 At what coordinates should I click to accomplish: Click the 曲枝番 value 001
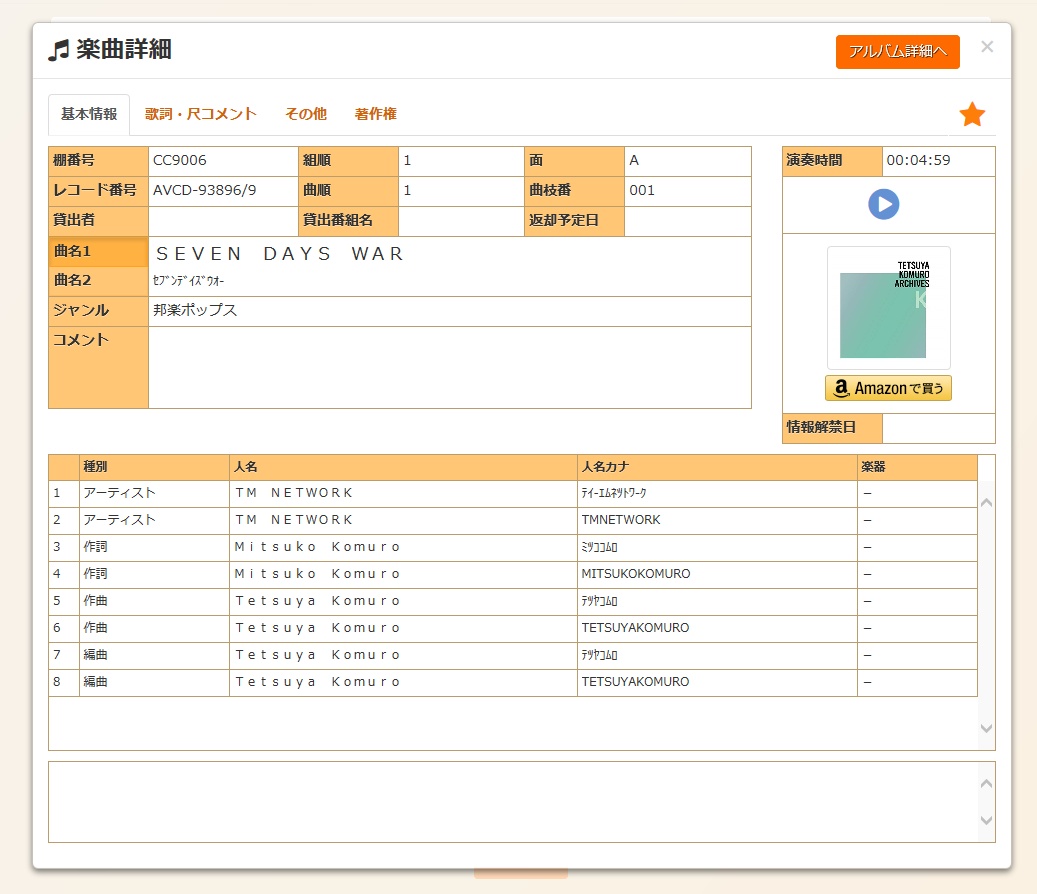click(642, 190)
